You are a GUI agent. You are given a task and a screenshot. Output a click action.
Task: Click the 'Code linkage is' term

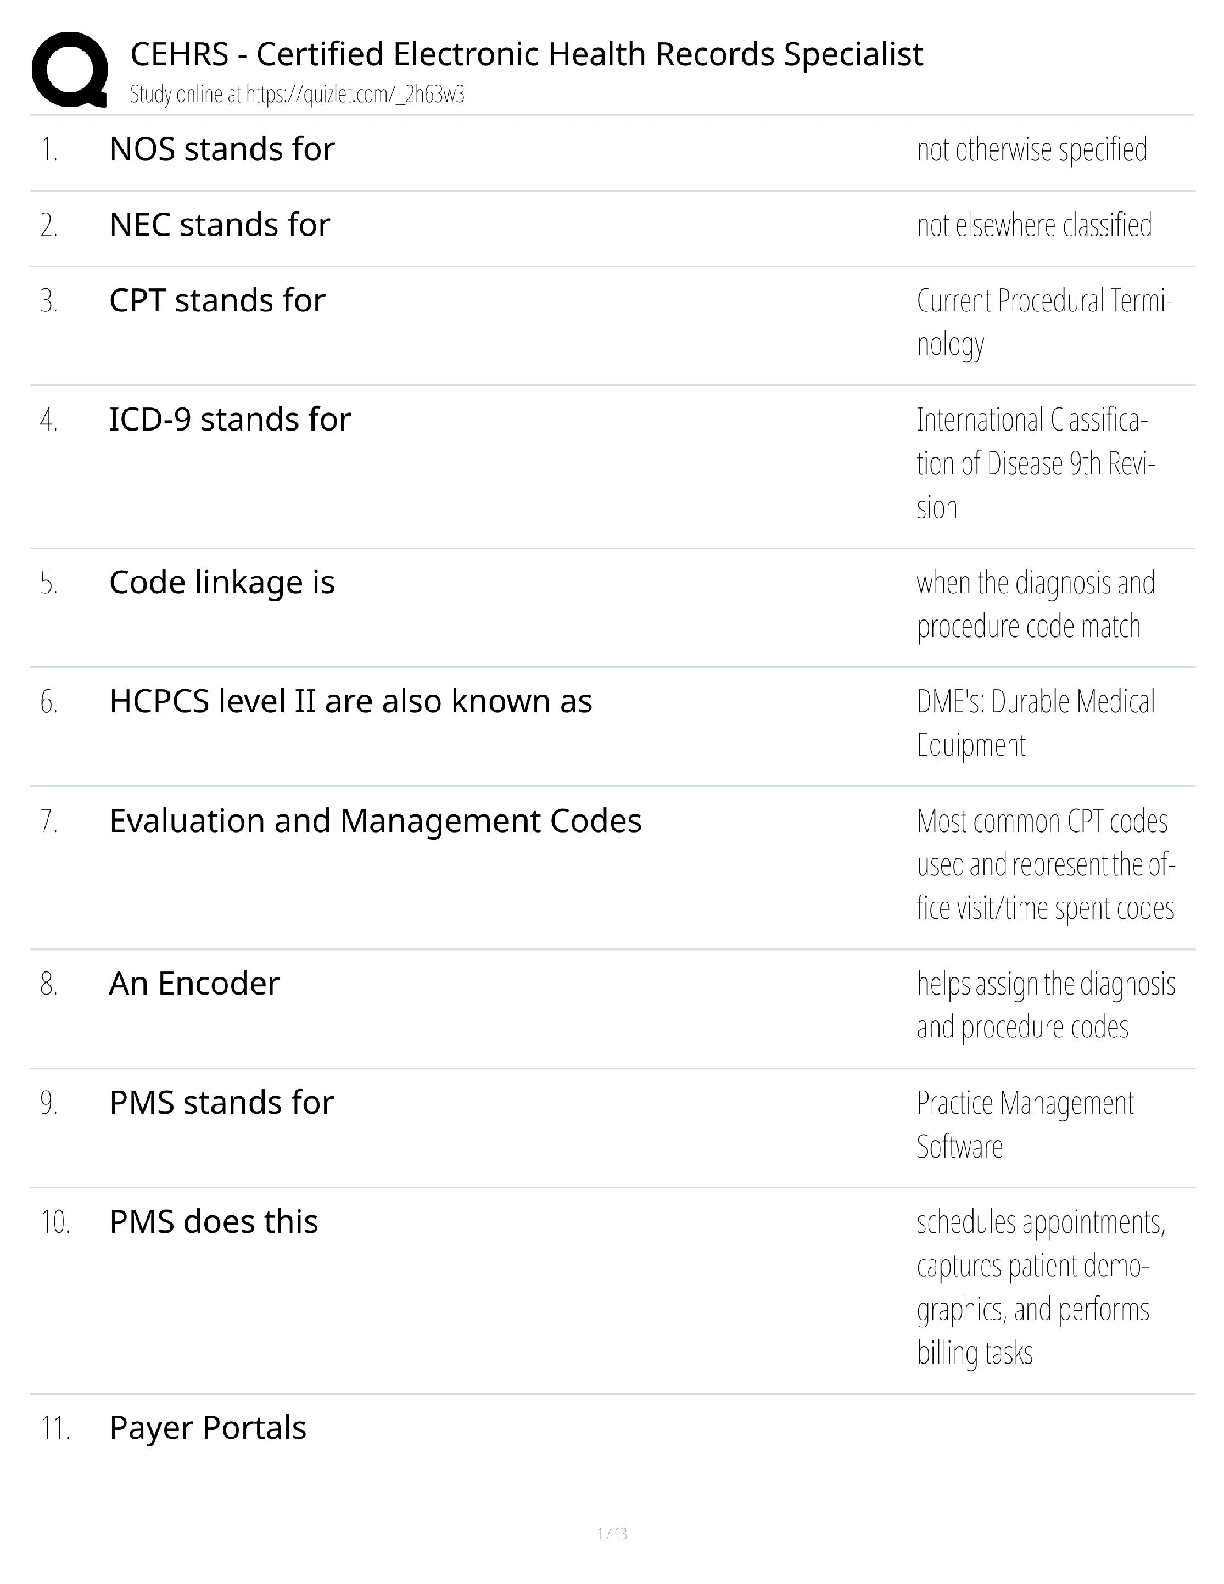pyautogui.click(x=221, y=583)
